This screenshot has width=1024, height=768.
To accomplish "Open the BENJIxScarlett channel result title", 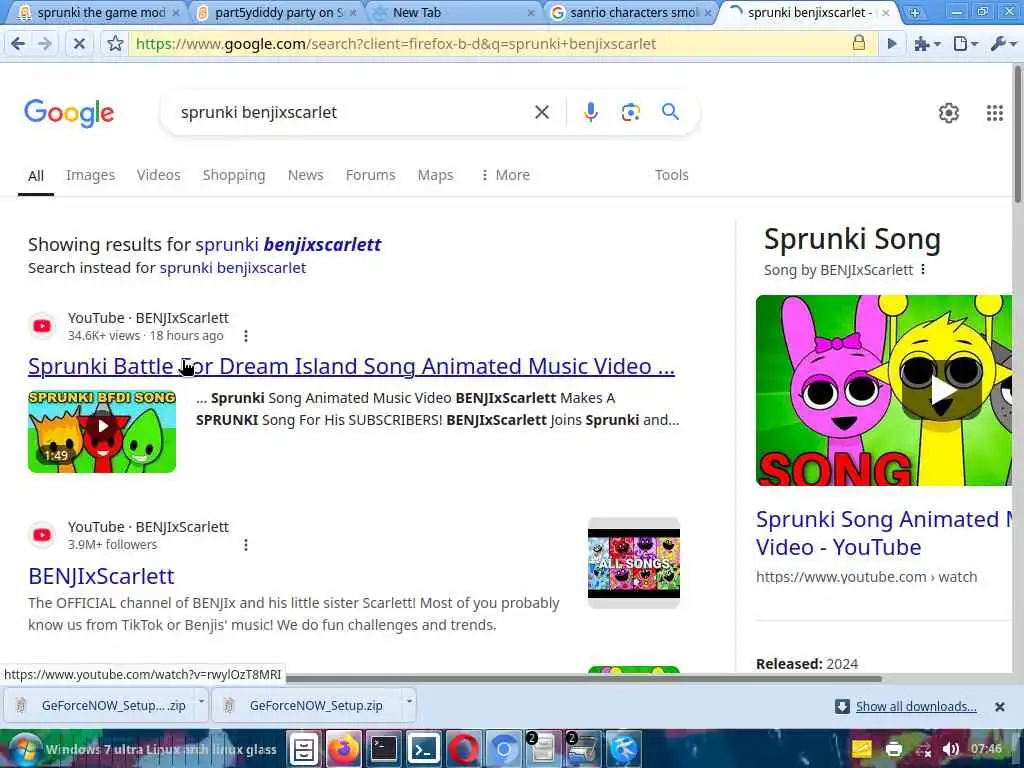I will [101, 576].
